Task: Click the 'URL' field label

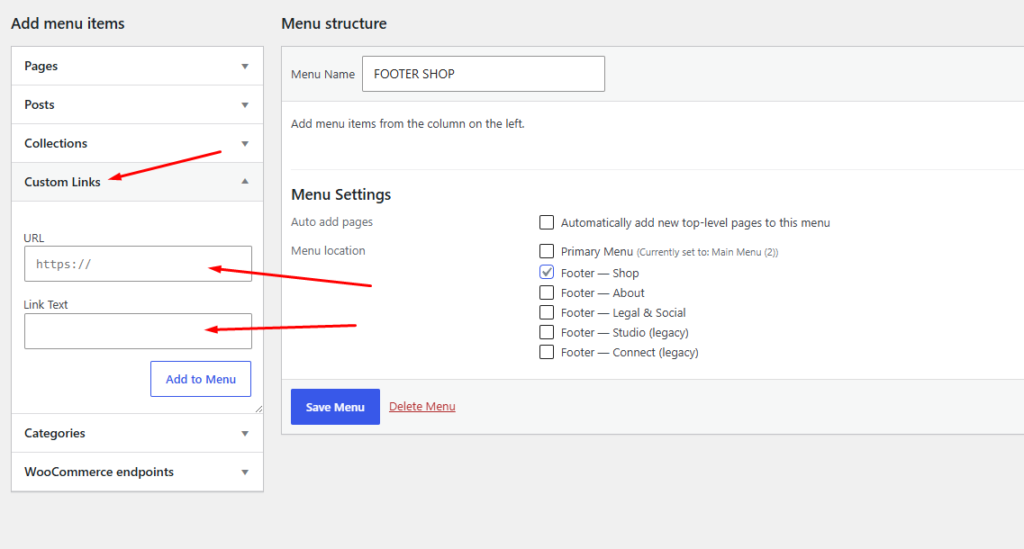Action: 34,238
